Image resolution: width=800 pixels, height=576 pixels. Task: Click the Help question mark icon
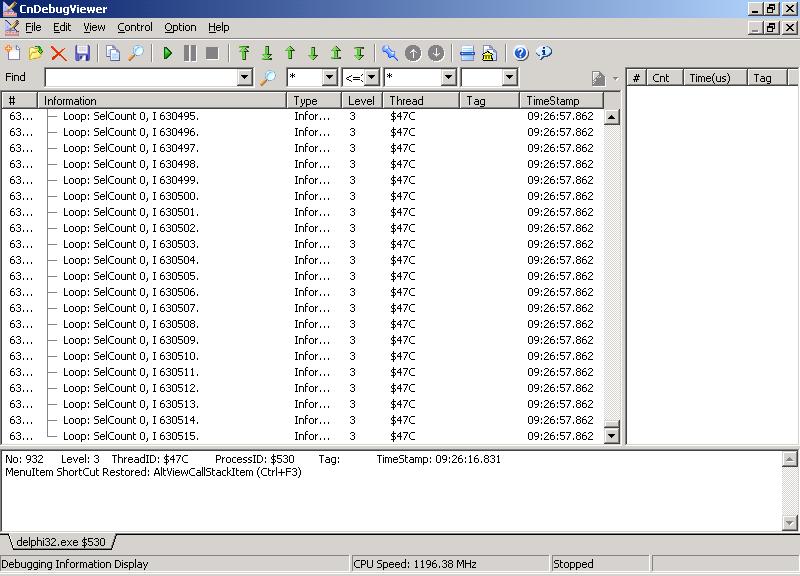point(521,53)
